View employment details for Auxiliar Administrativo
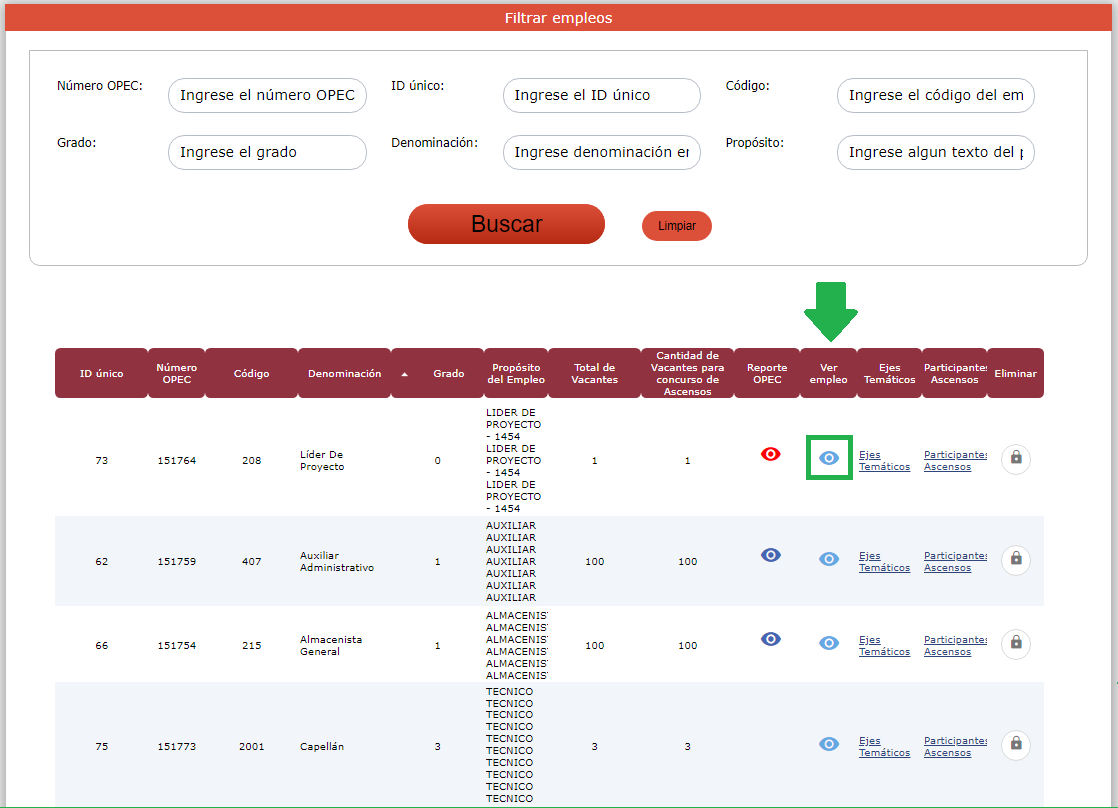 point(829,559)
